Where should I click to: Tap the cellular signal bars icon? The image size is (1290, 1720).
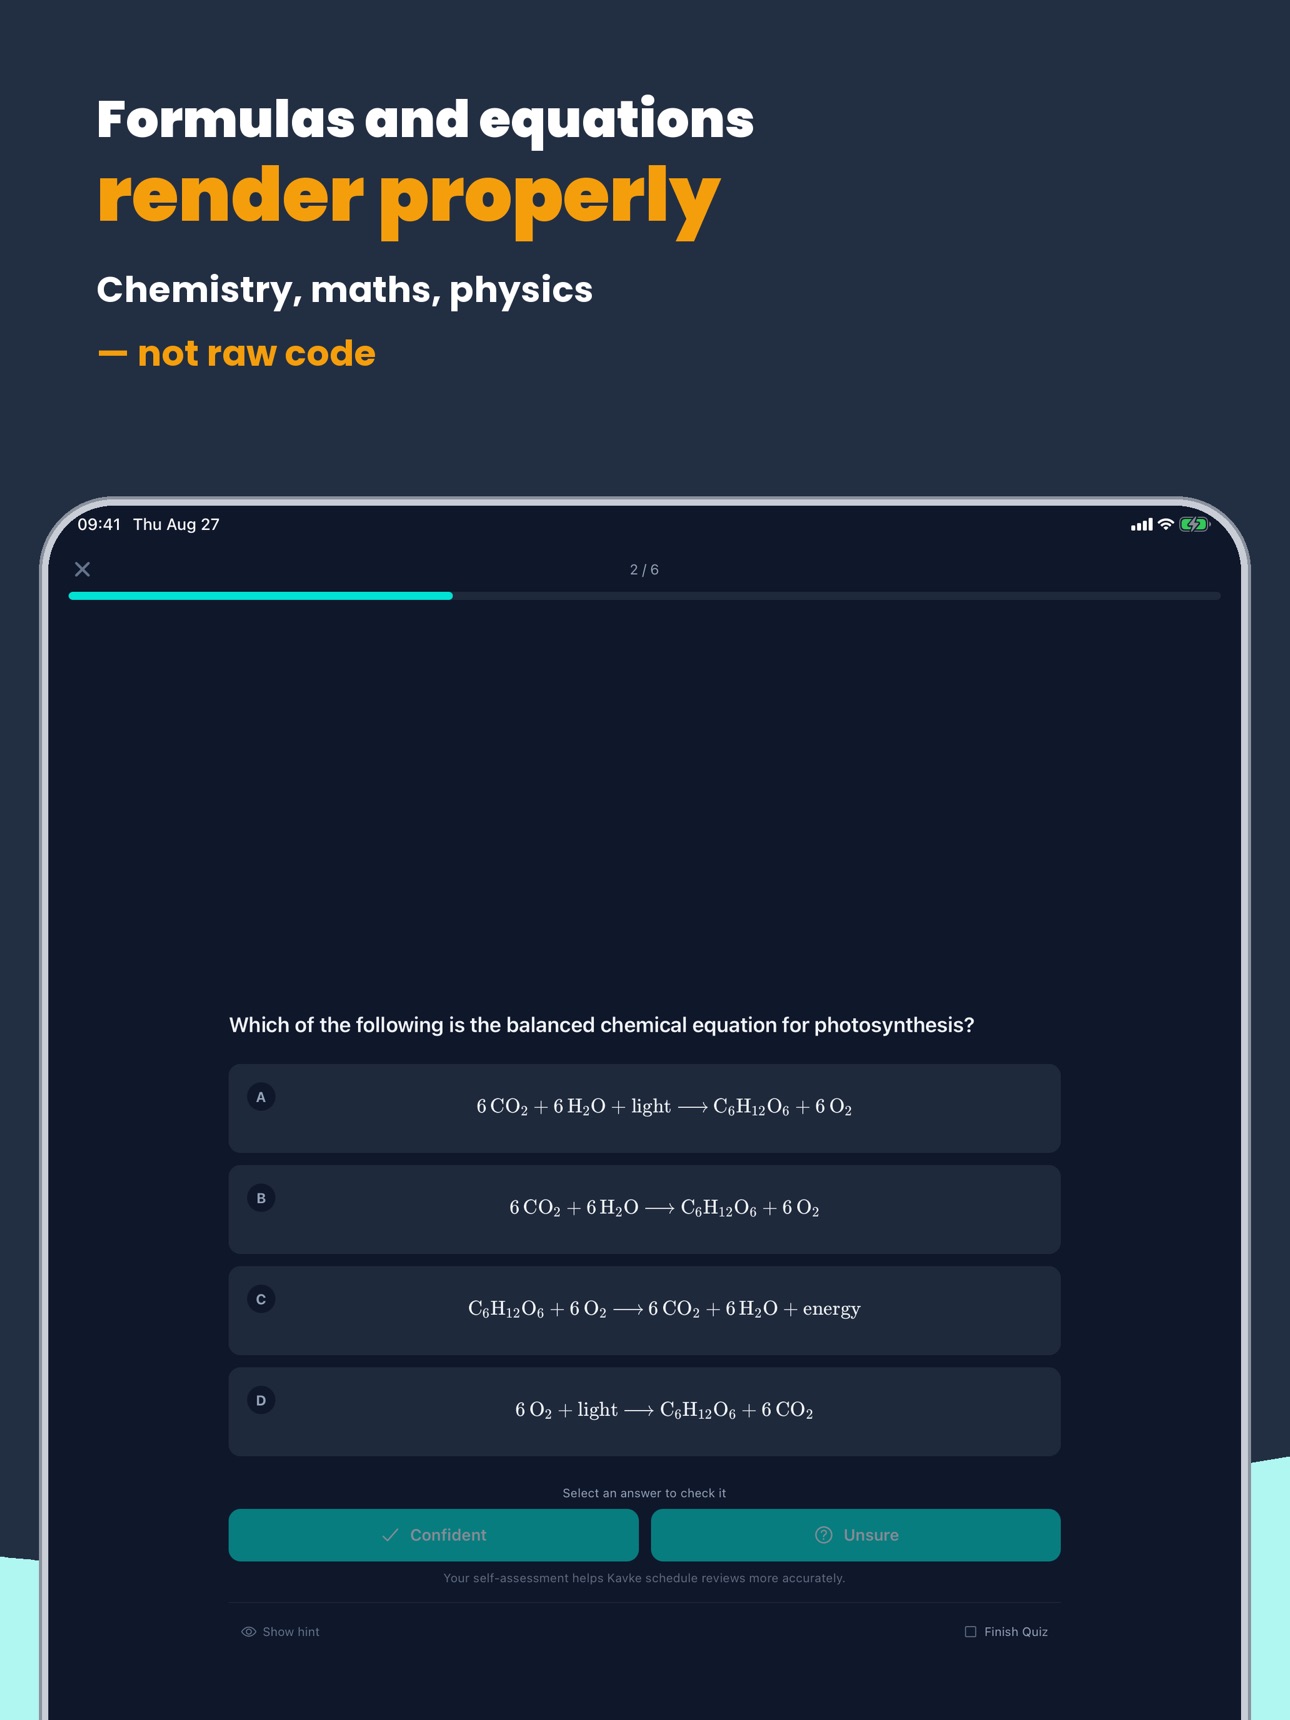(x=1141, y=524)
